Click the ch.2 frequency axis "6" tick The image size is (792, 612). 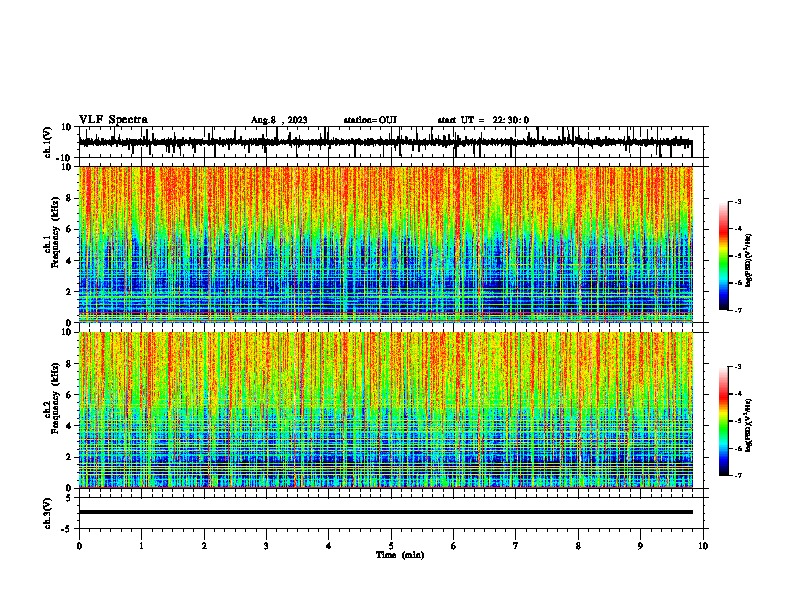69,395
